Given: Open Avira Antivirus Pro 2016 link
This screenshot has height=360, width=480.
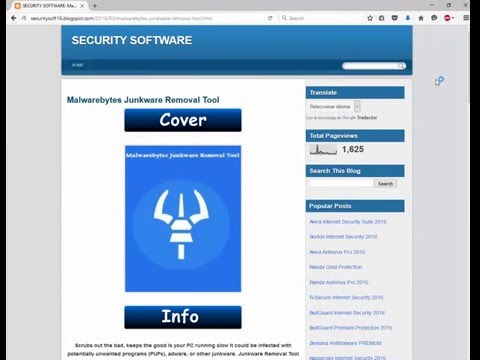Looking at the screenshot, I should (337, 252).
